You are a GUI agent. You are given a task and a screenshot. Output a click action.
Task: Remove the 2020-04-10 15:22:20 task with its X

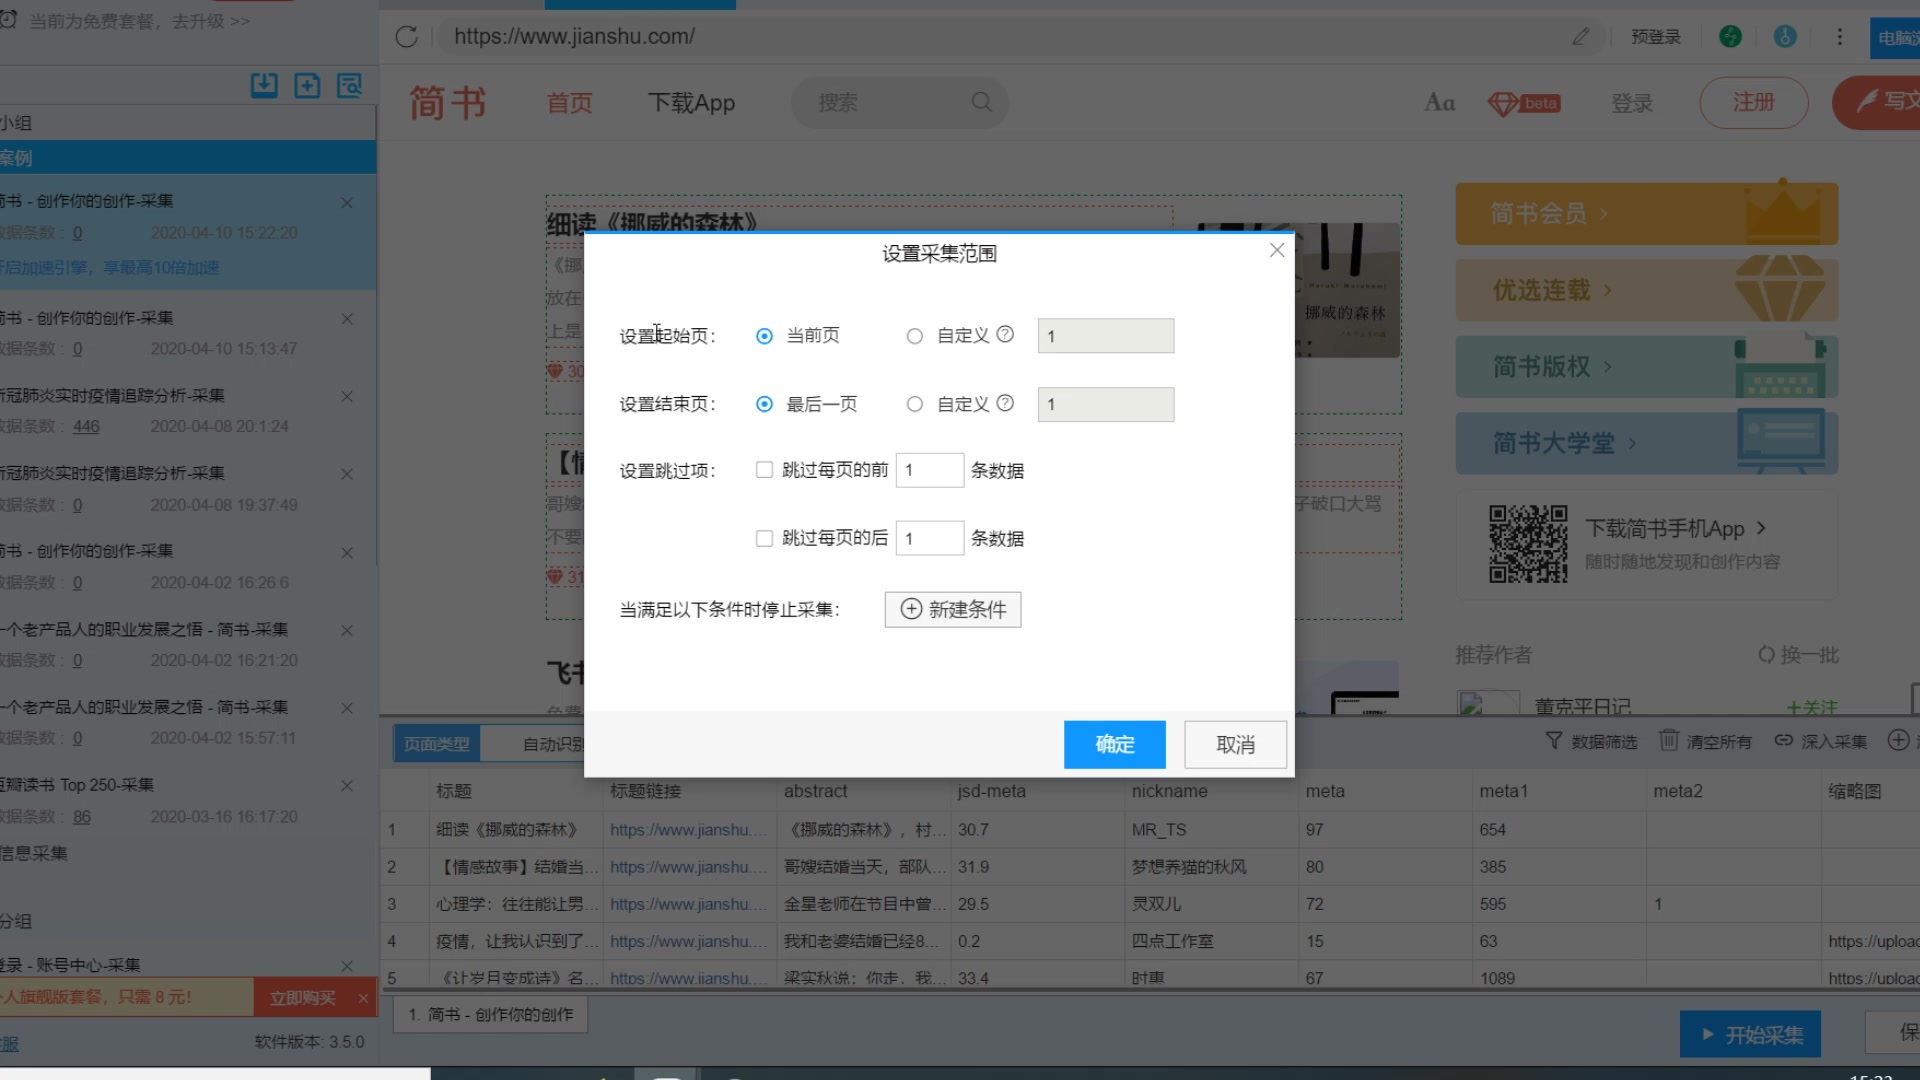pyautogui.click(x=347, y=202)
